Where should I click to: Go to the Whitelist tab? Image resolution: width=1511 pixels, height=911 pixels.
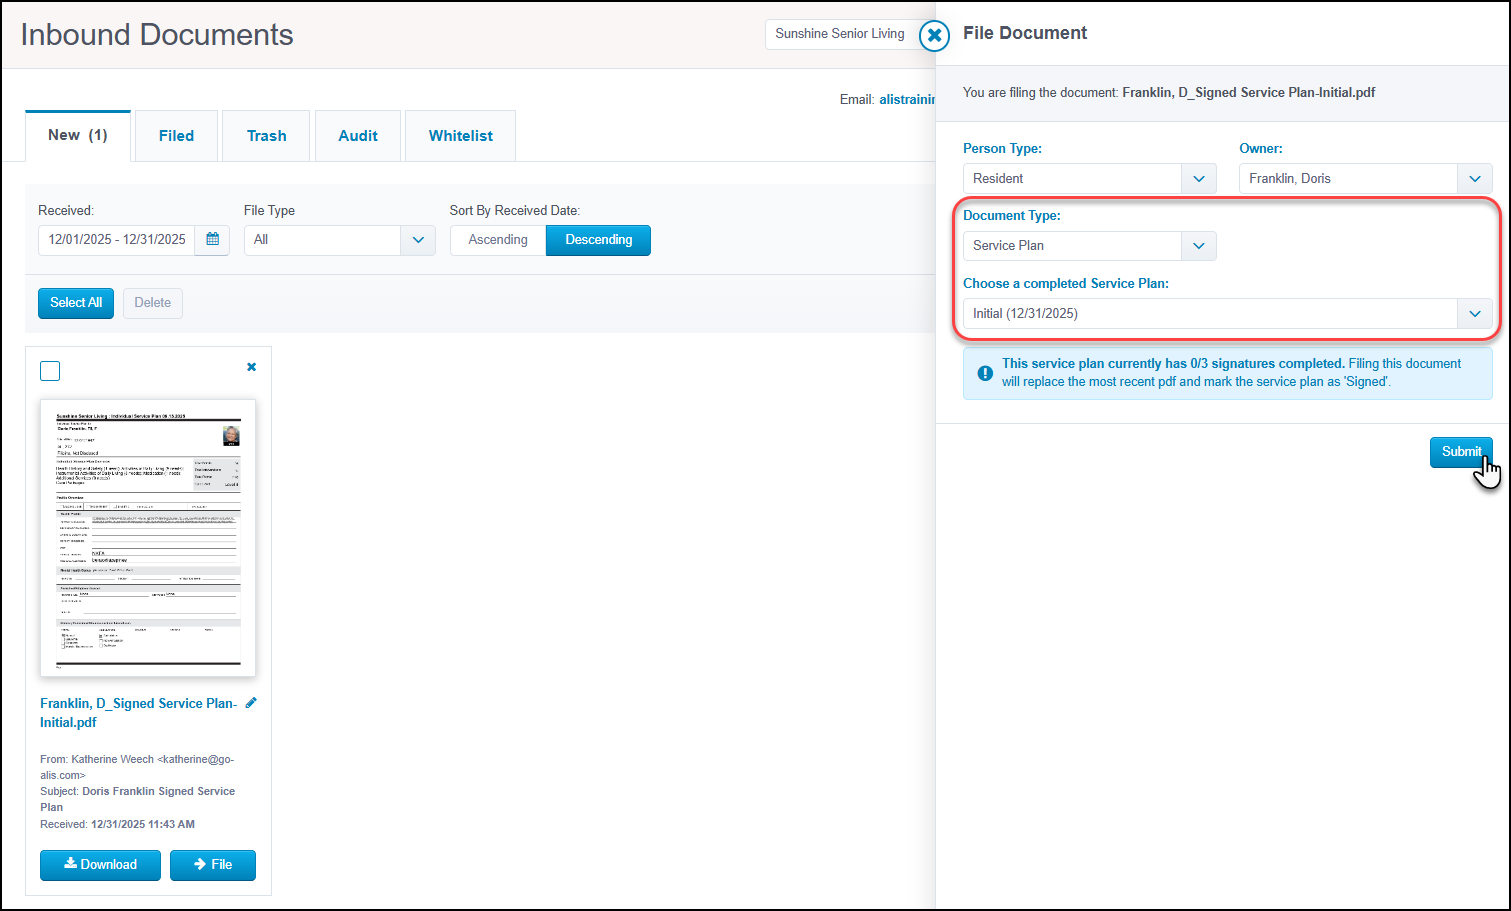(460, 136)
